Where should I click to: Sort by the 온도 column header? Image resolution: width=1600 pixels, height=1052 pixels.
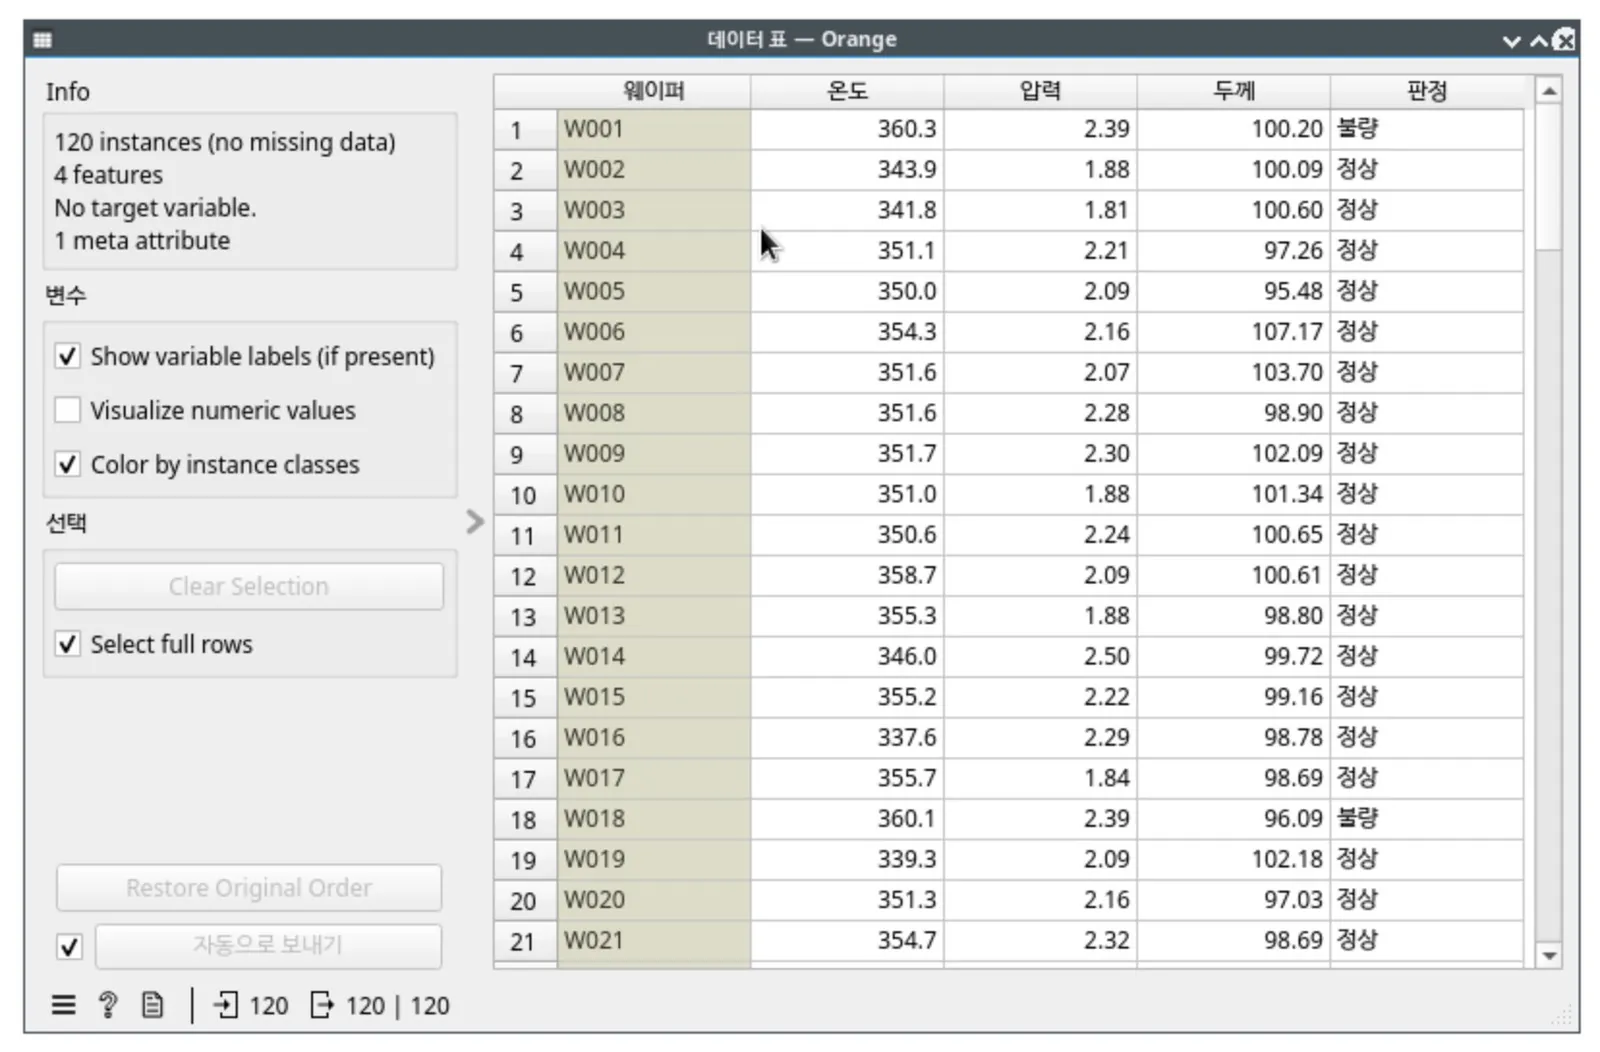pos(847,91)
